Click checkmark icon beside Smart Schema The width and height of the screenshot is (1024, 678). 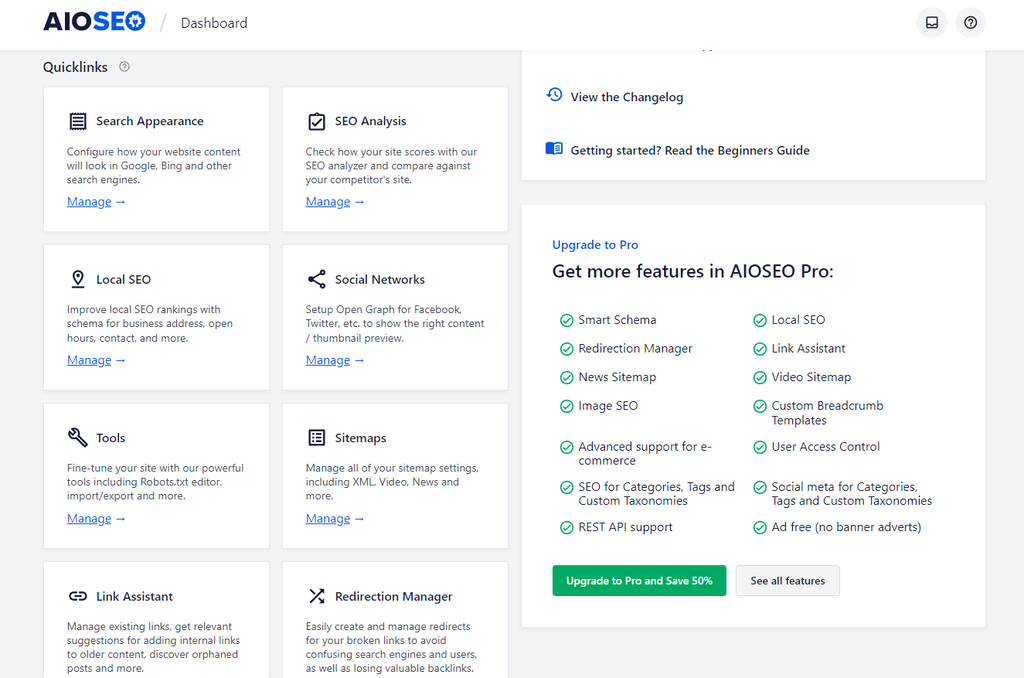click(566, 320)
